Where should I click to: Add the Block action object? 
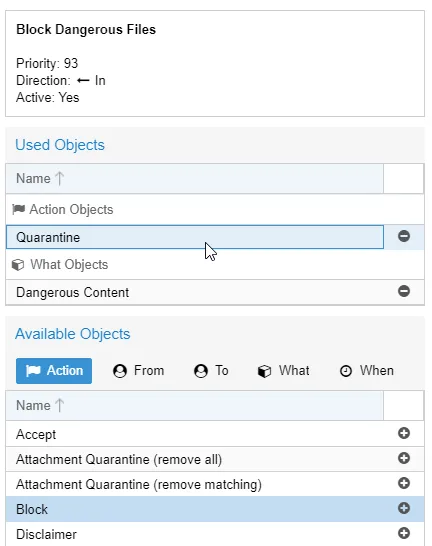click(x=404, y=508)
